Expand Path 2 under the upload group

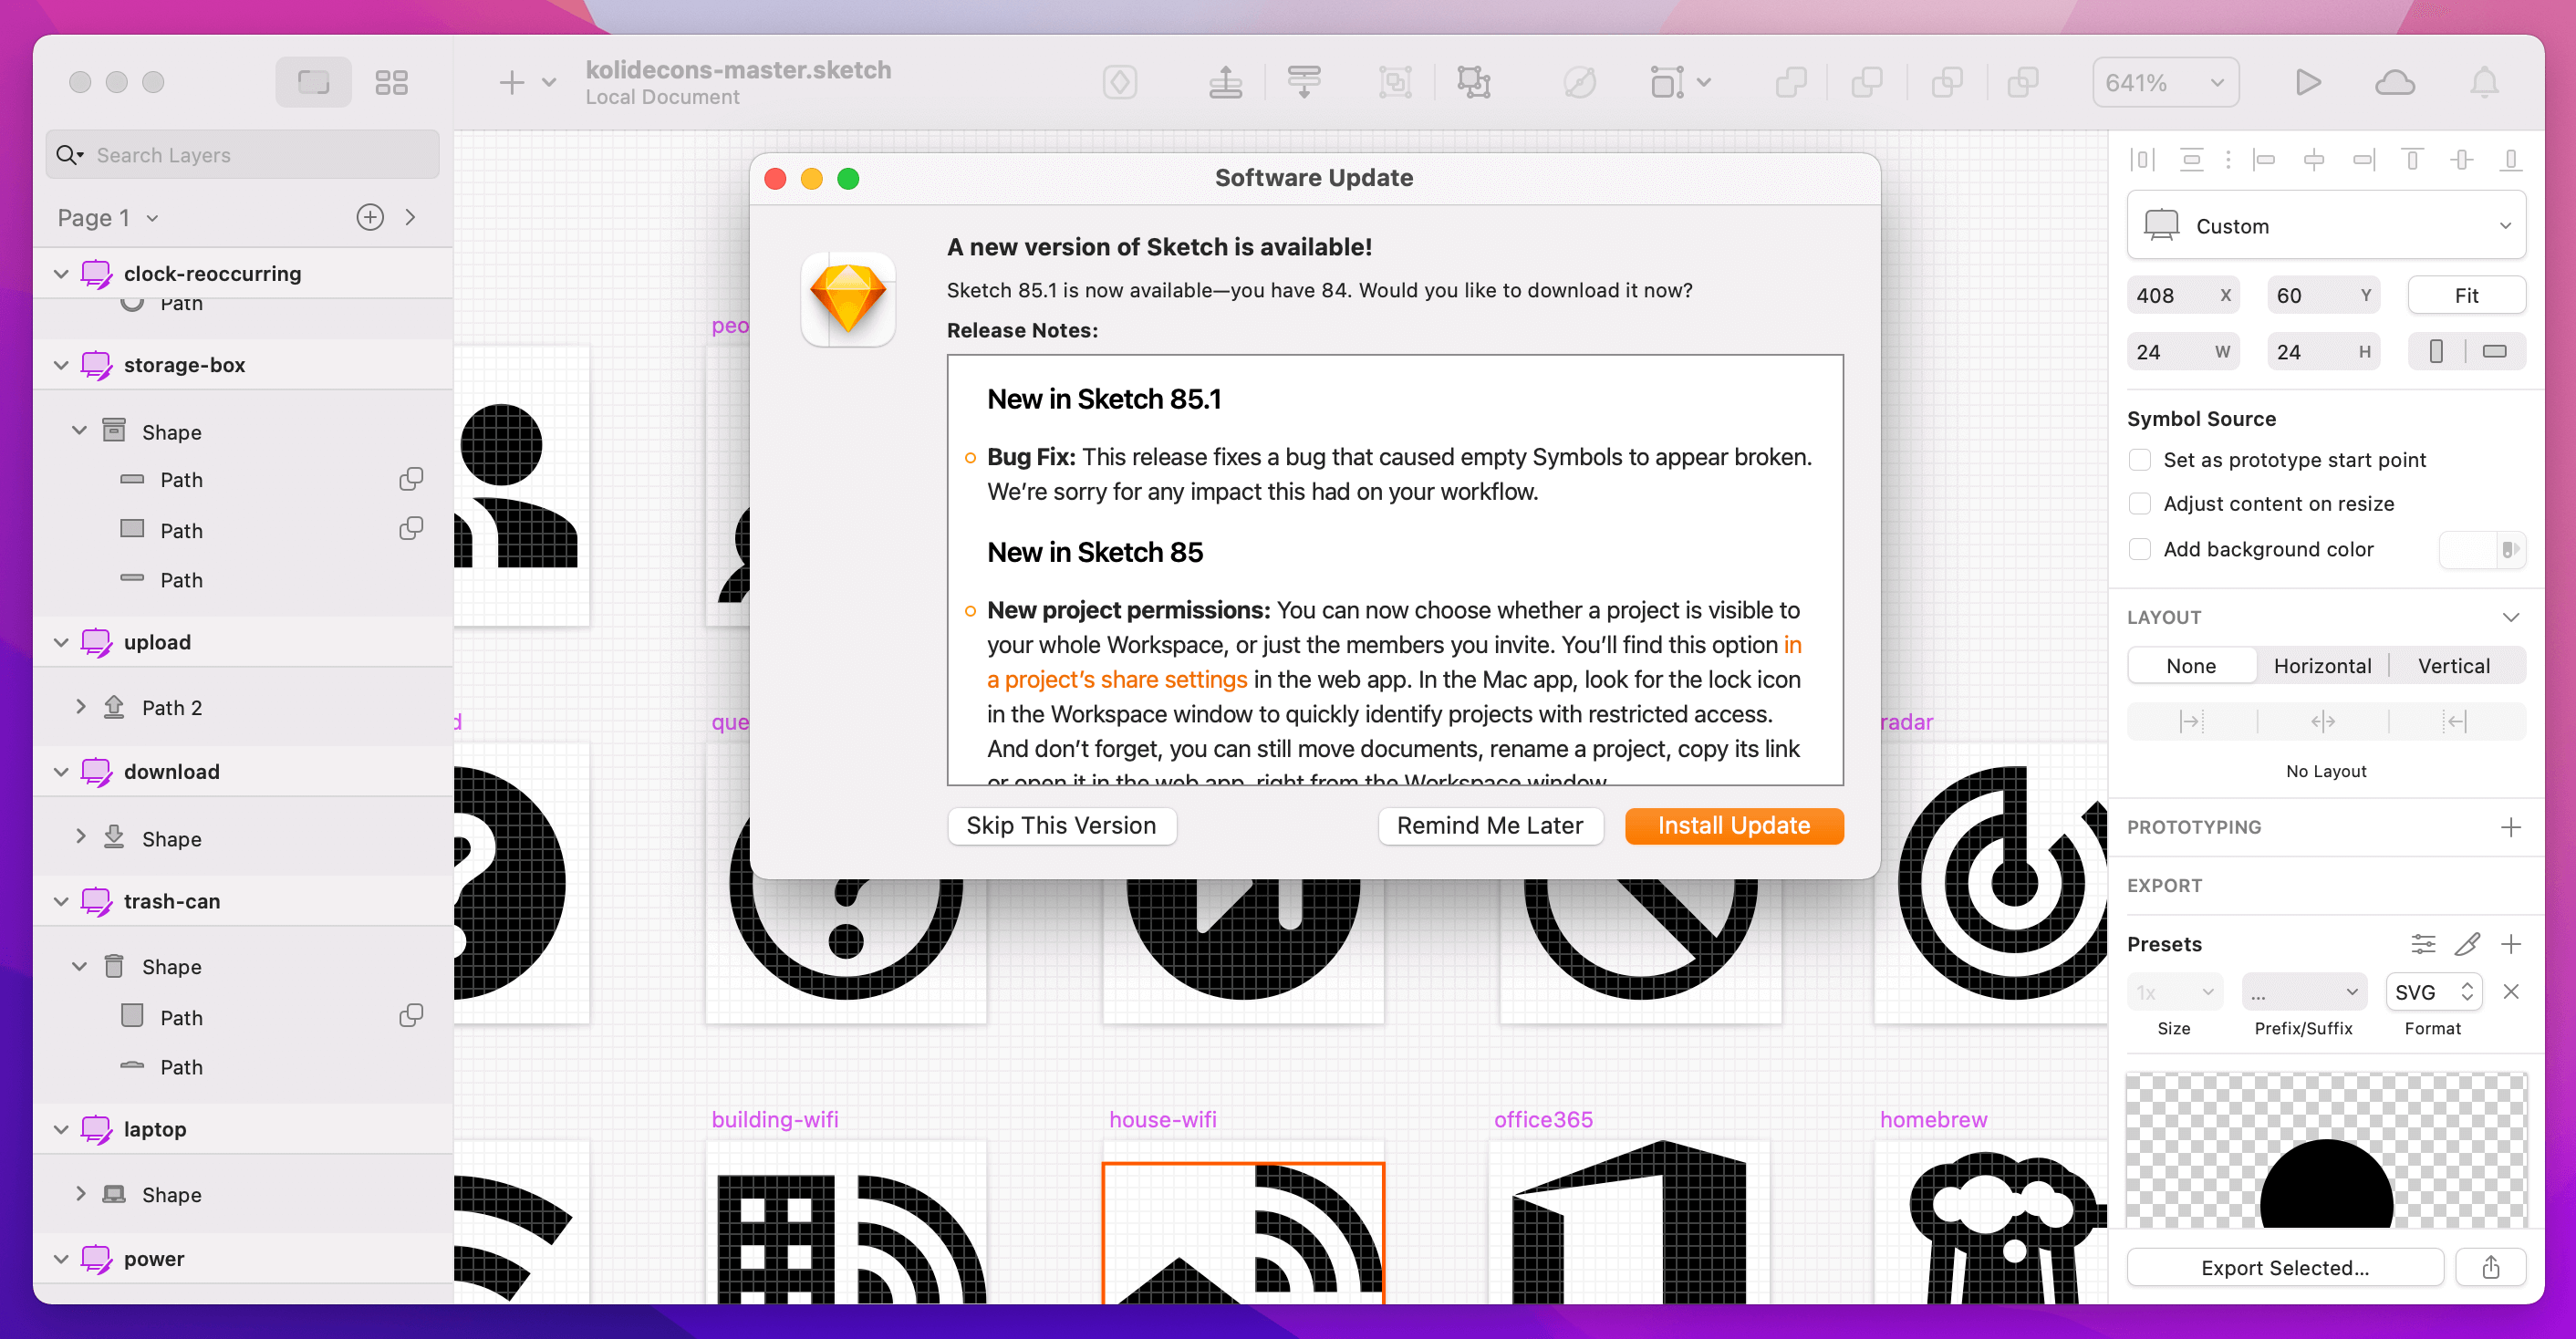pos(82,706)
